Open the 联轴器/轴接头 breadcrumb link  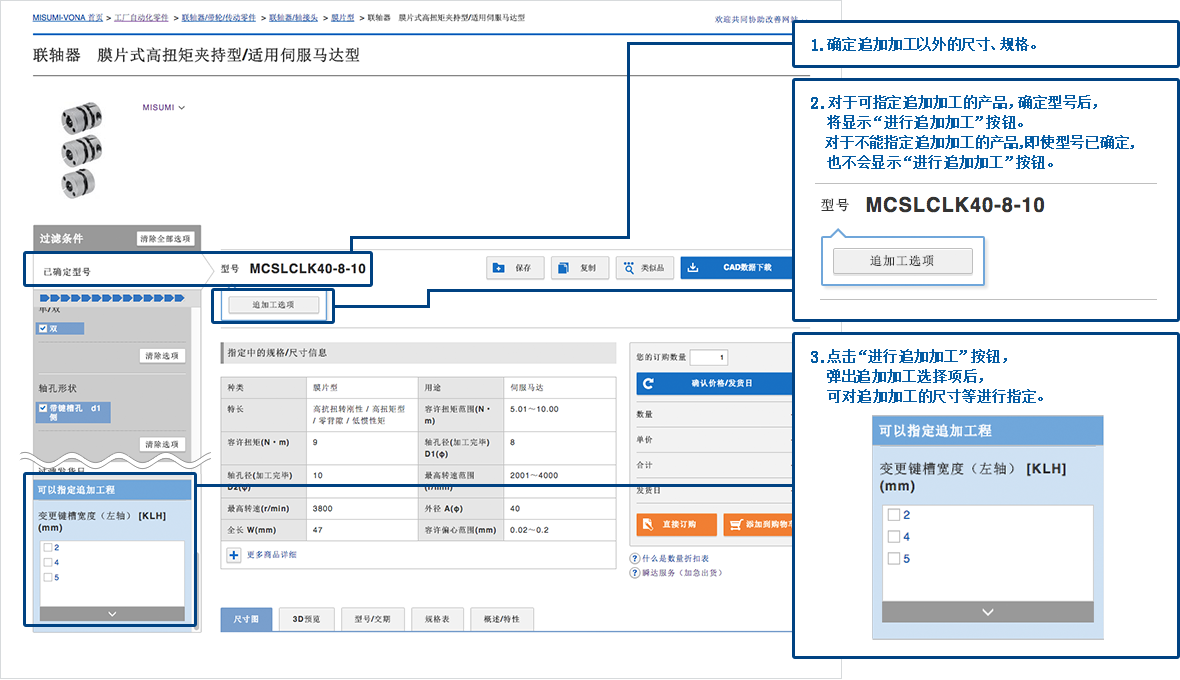293,17
